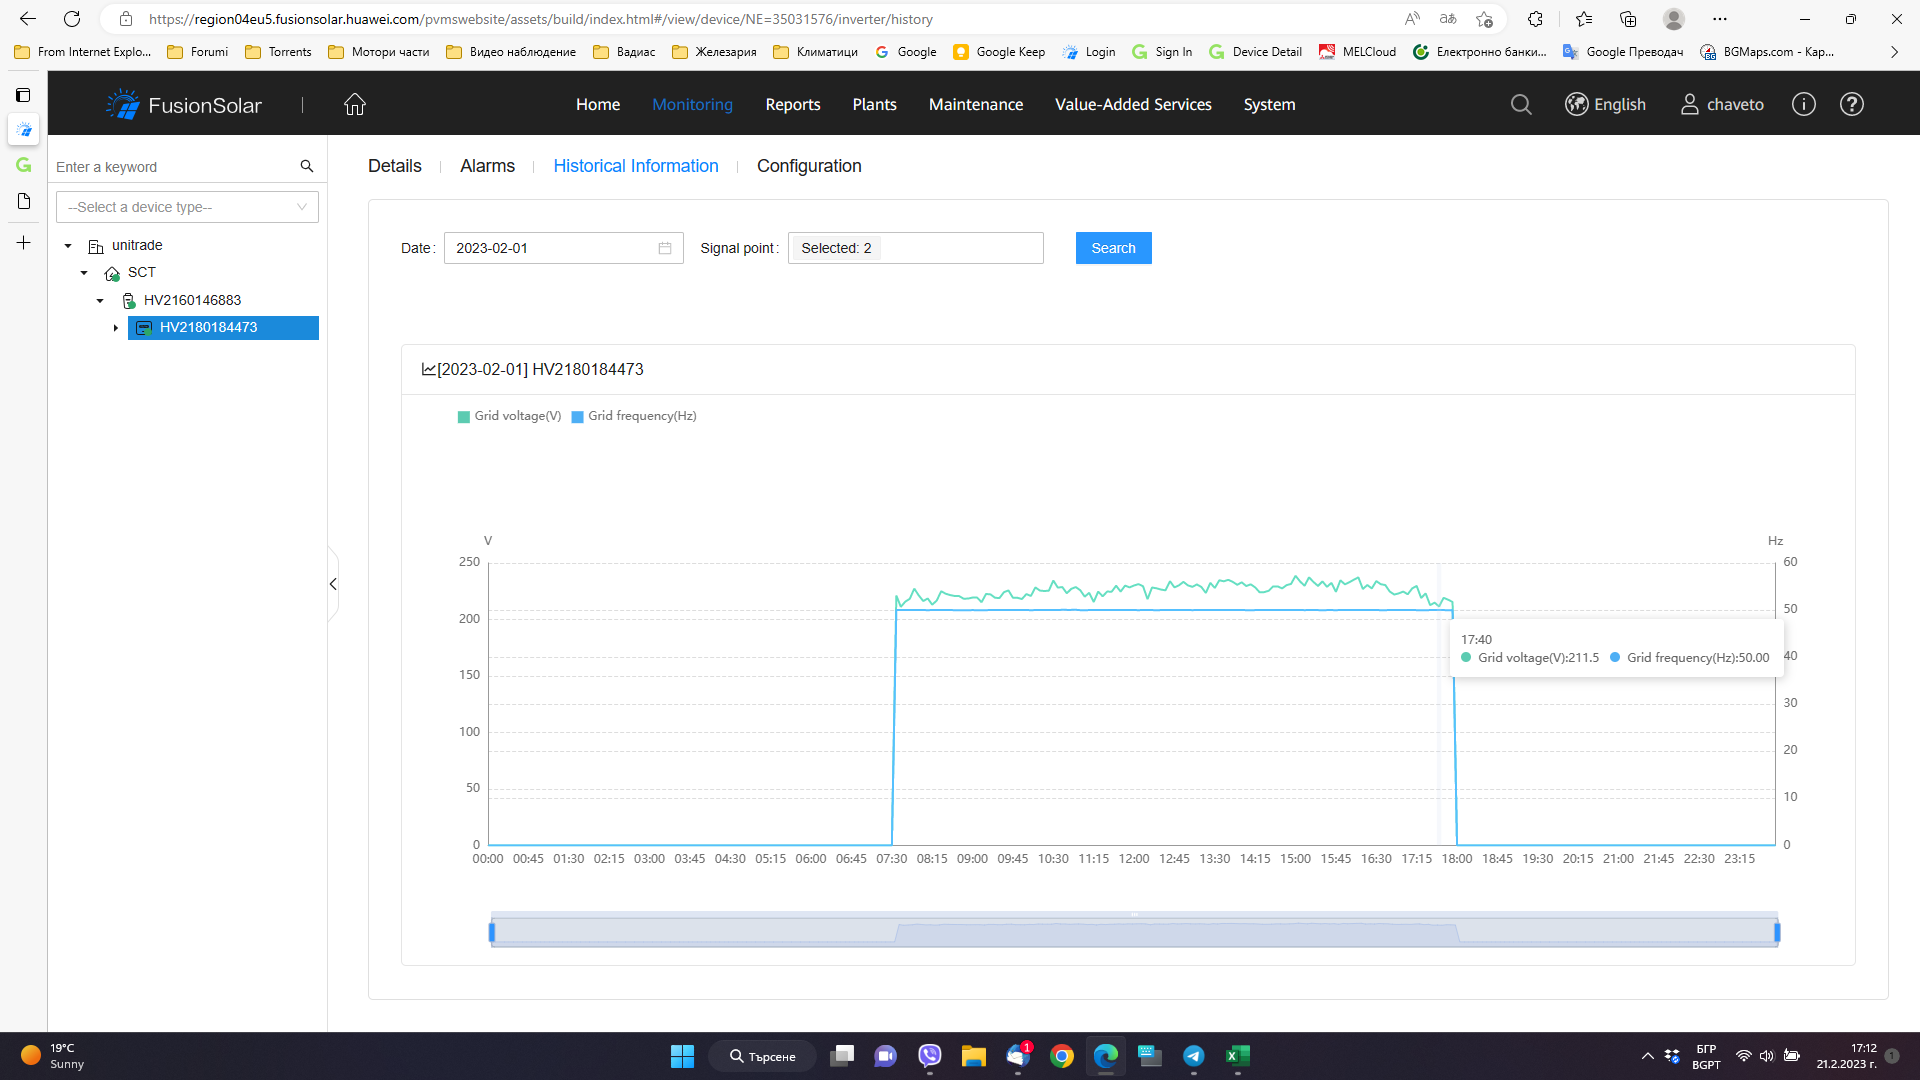Viewport: 1920px width, 1080px height.
Task: Collapse the device tree side panel arrow
Action: [333, 585]
